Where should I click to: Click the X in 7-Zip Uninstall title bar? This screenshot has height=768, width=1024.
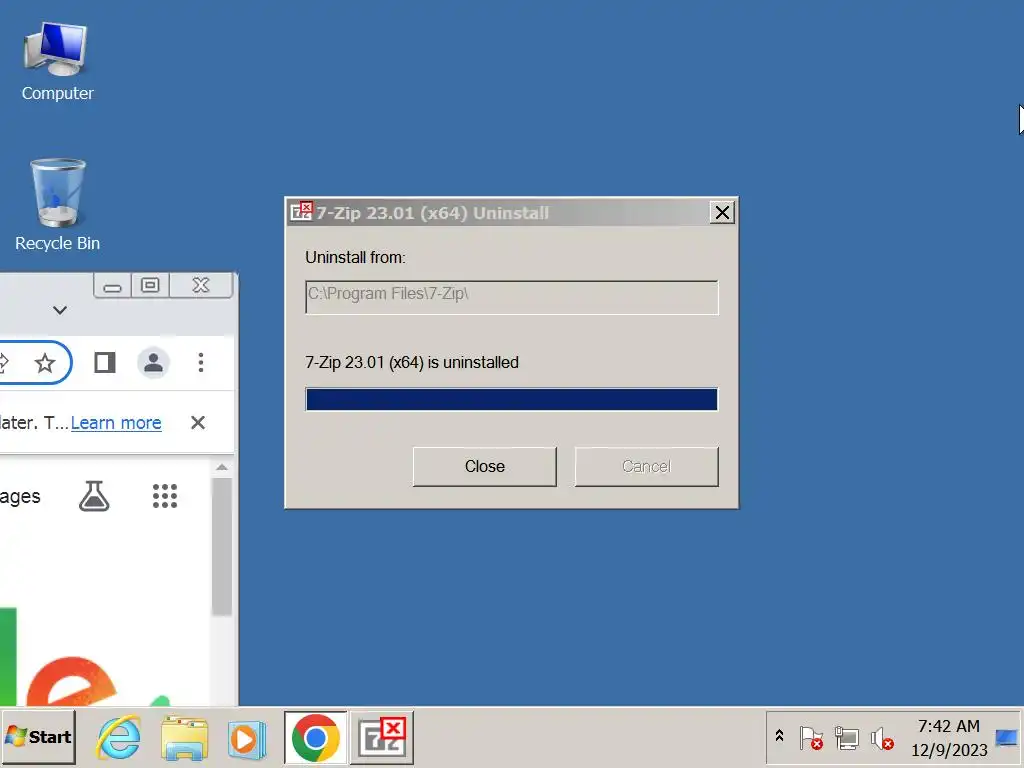point(722,212)
